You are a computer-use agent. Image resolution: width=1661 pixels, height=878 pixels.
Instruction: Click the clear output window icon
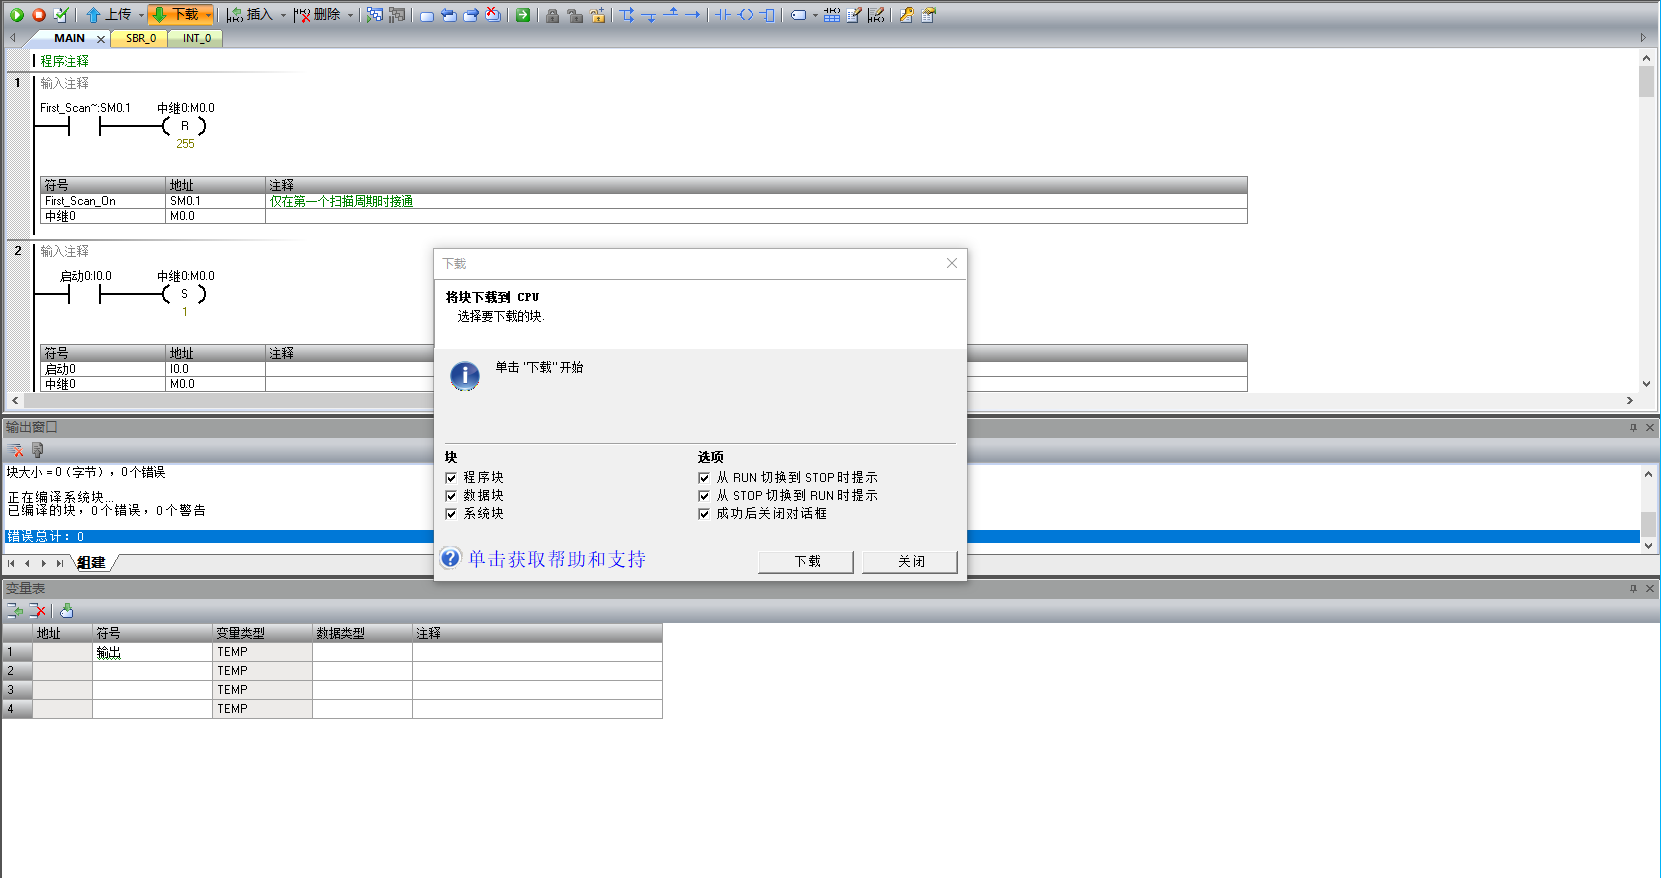16,450
